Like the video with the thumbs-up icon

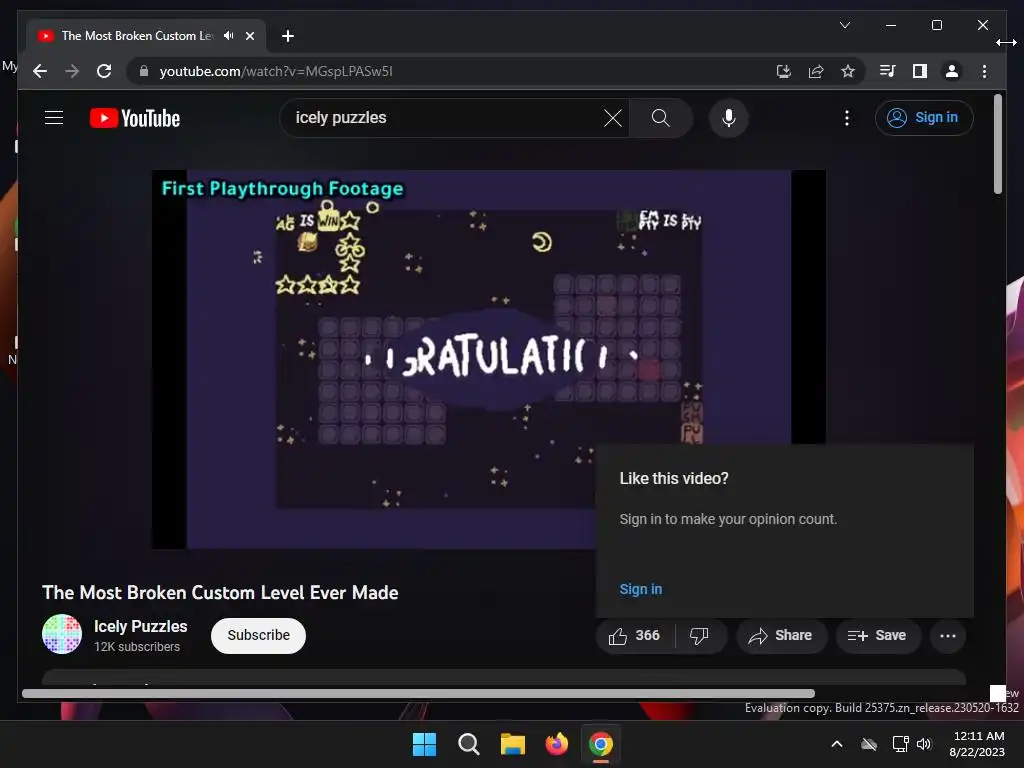[634, 635]
